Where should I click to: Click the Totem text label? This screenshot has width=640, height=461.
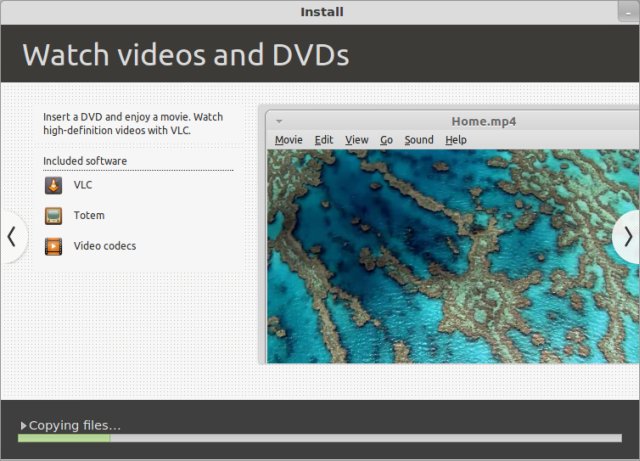click(x=89, y=215)
